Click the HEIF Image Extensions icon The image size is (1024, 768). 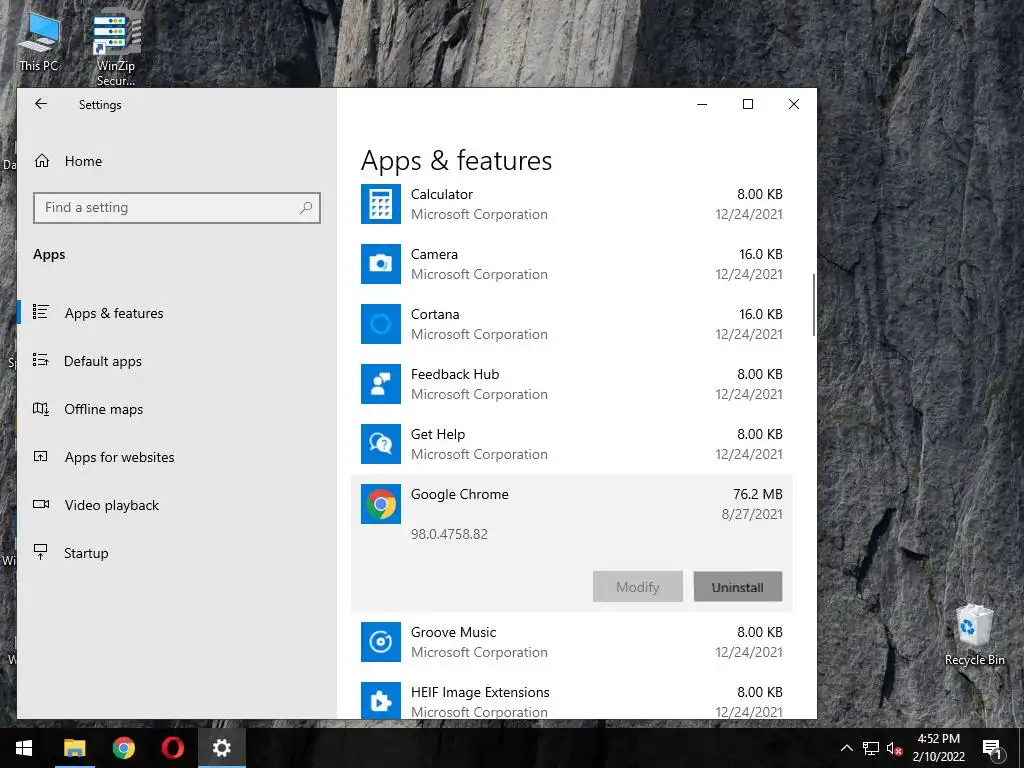(x=381, y=700)
